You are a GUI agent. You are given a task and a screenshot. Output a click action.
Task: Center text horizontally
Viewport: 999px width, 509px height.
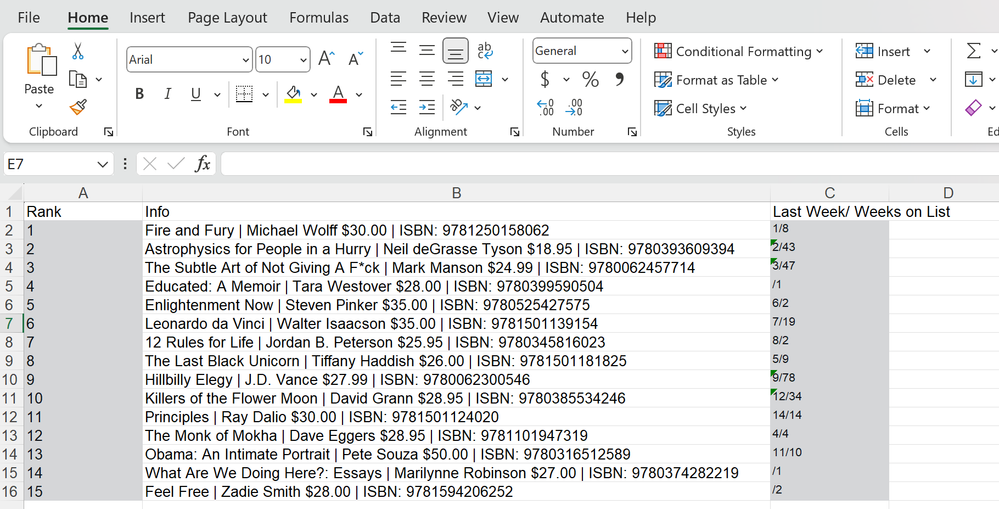pos(427,79)
